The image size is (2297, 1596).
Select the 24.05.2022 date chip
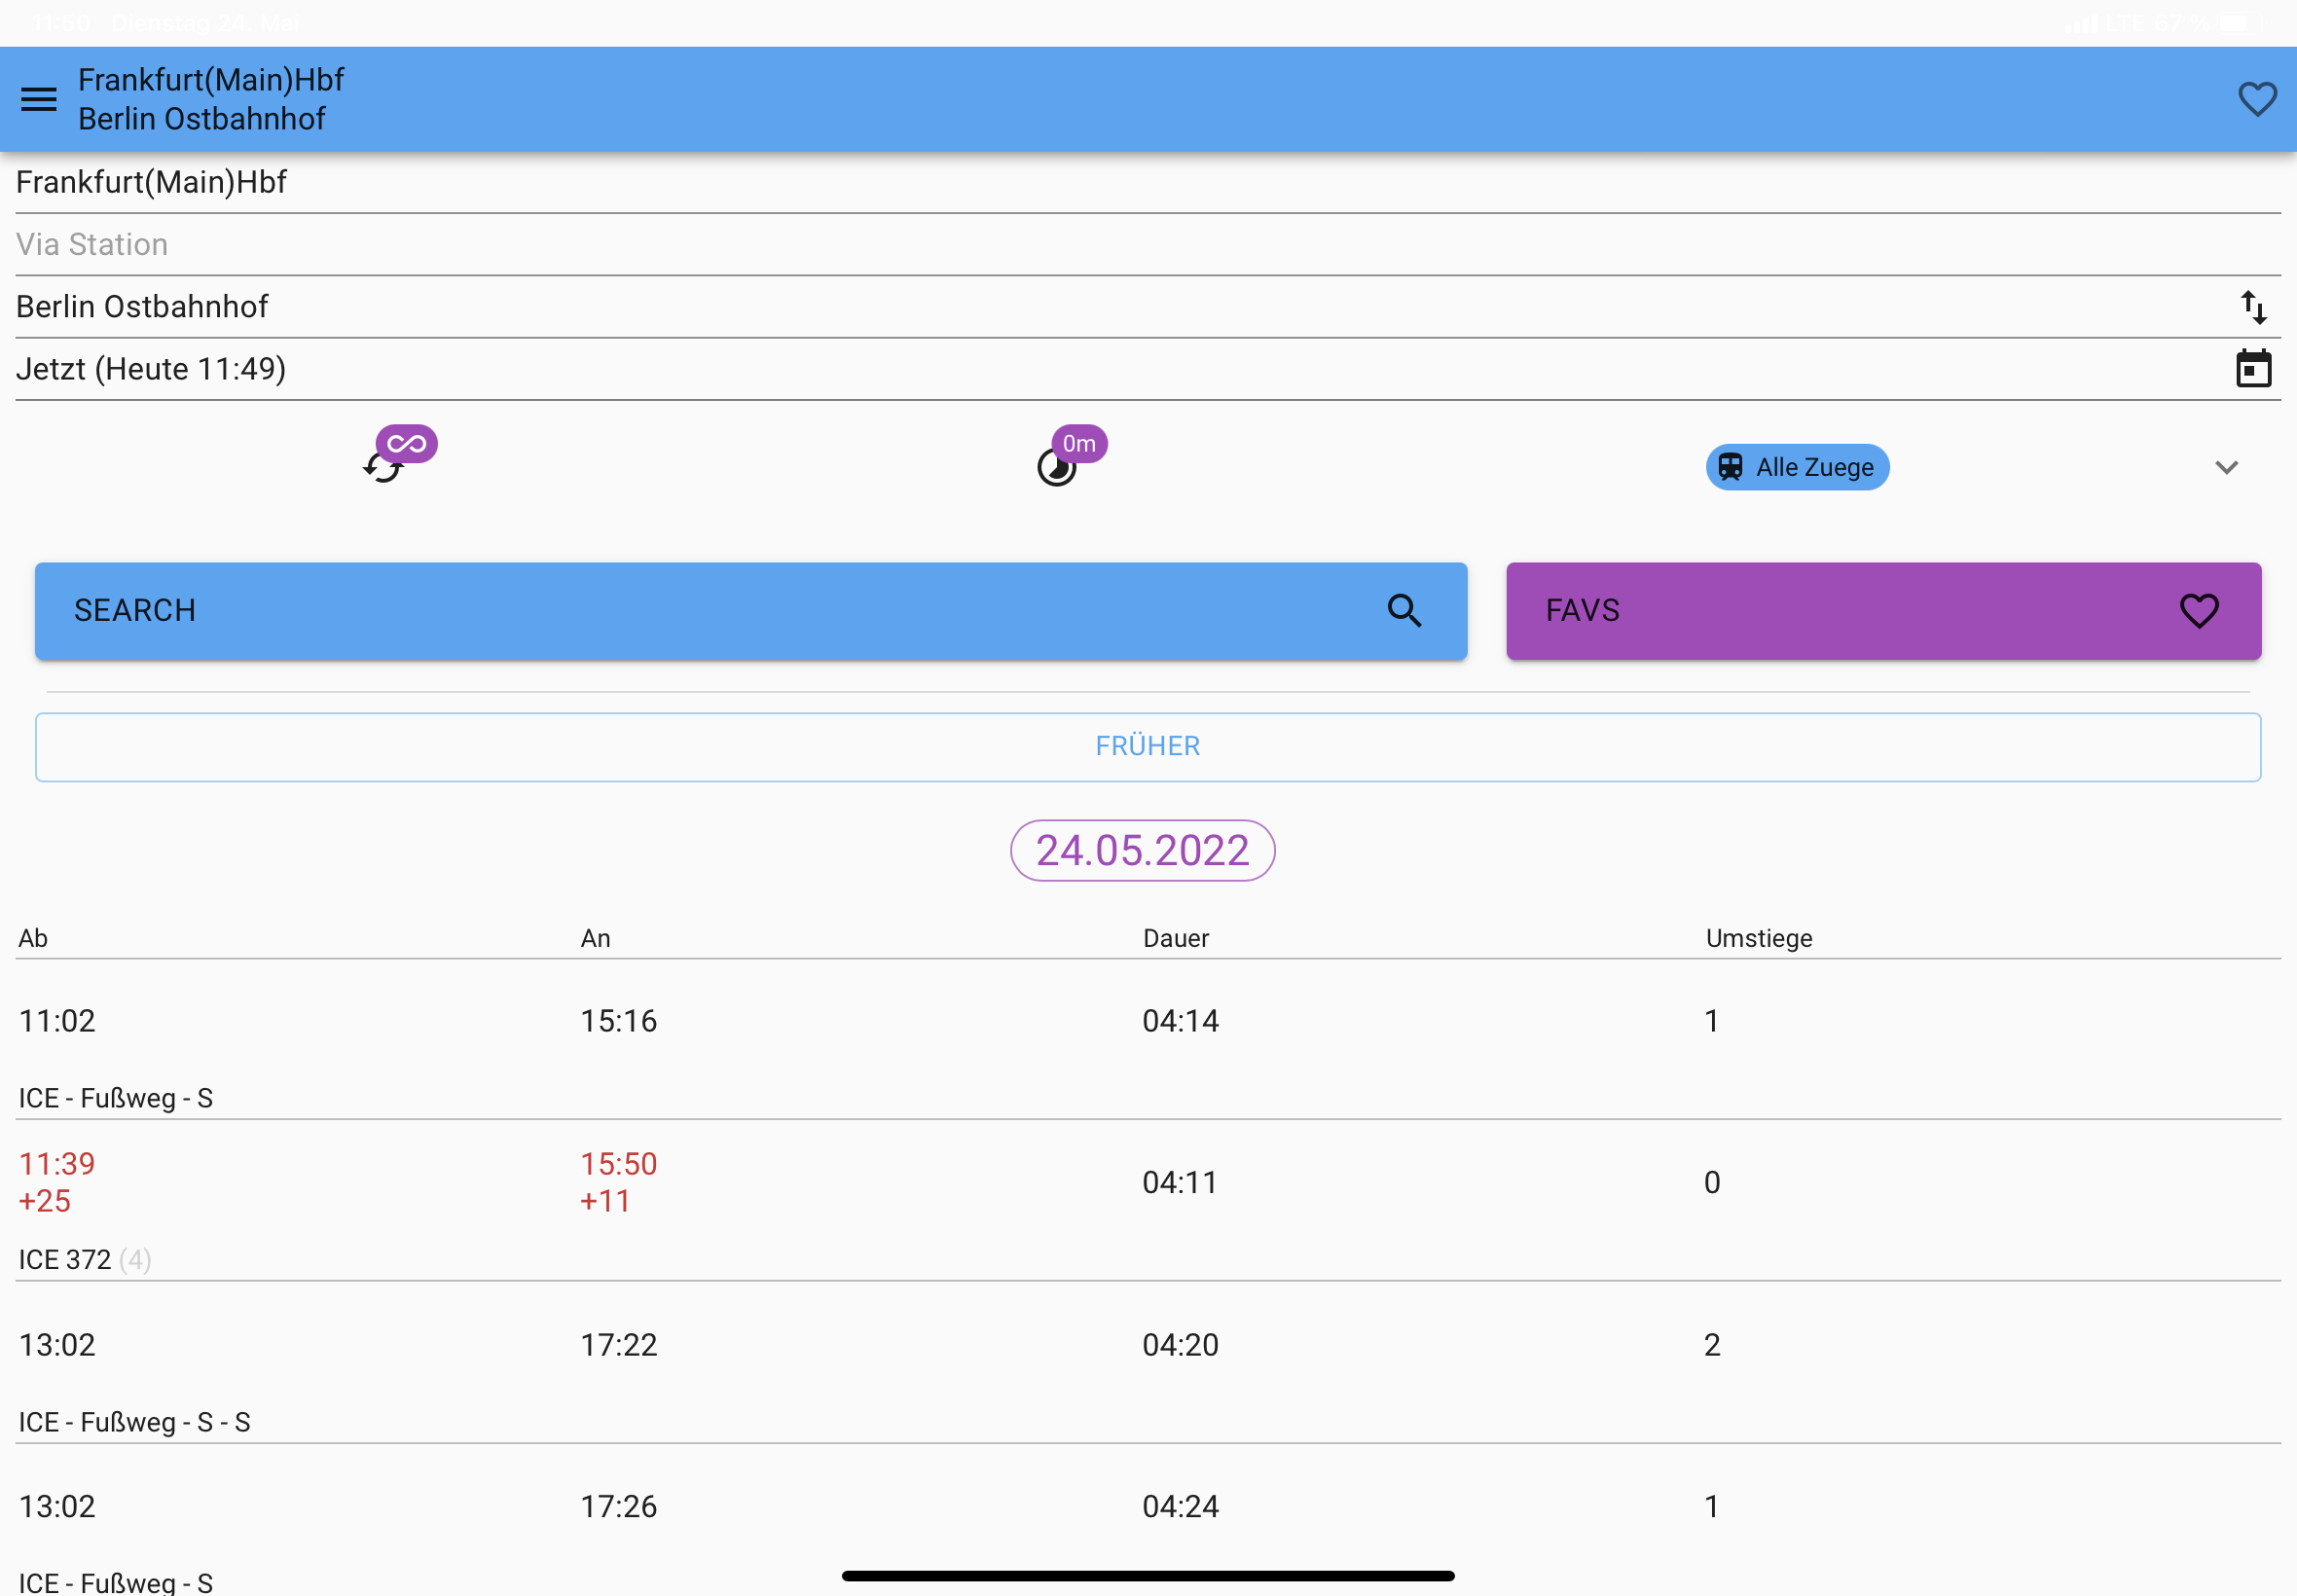[x=1142, y=851]
